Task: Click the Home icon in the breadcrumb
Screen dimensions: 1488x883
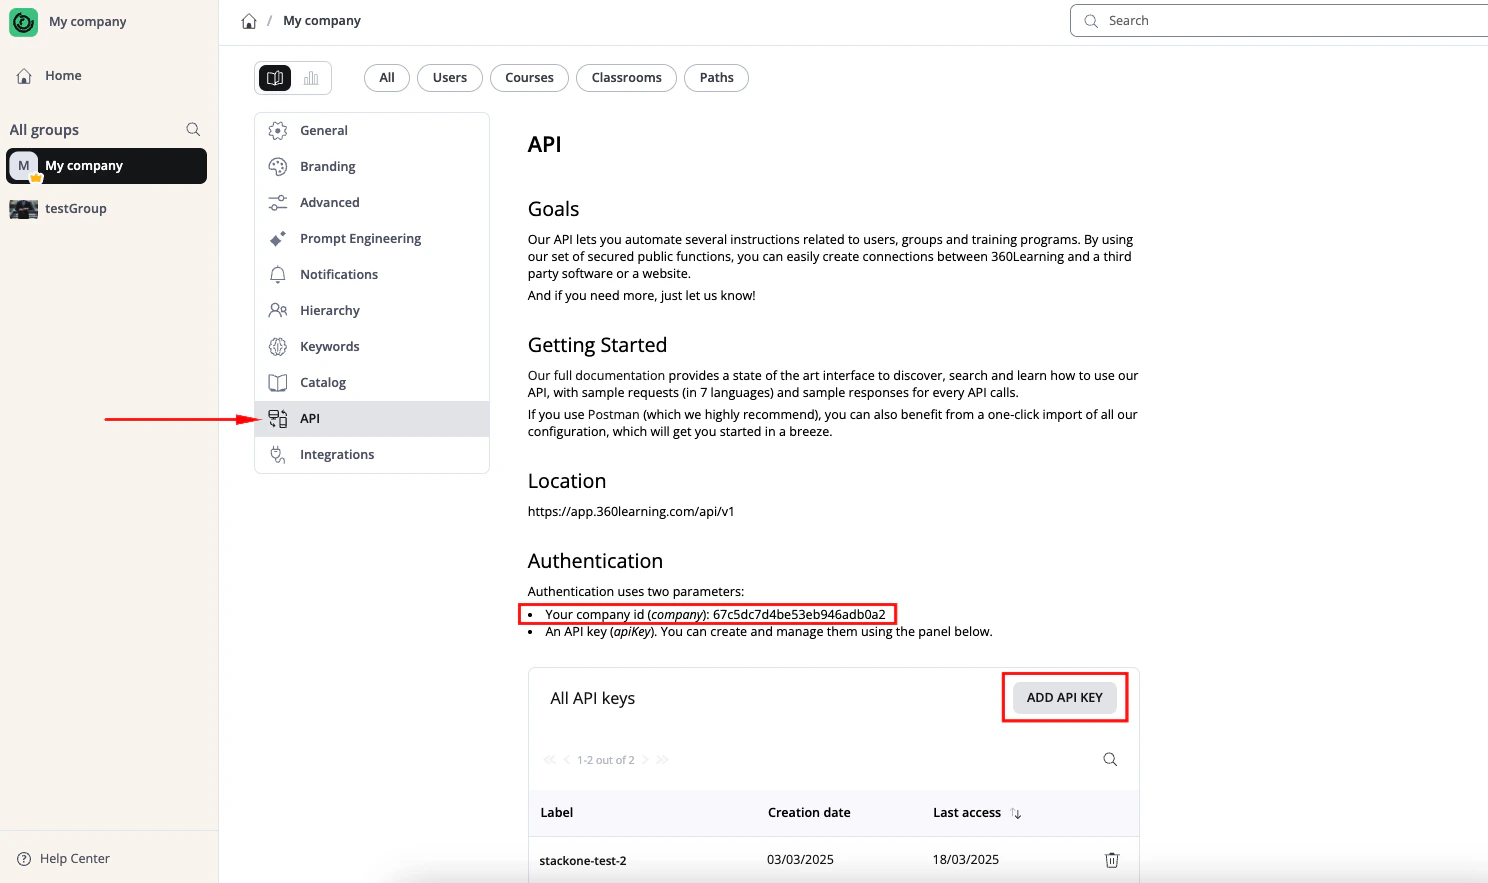Action: (x=248, y=19)
